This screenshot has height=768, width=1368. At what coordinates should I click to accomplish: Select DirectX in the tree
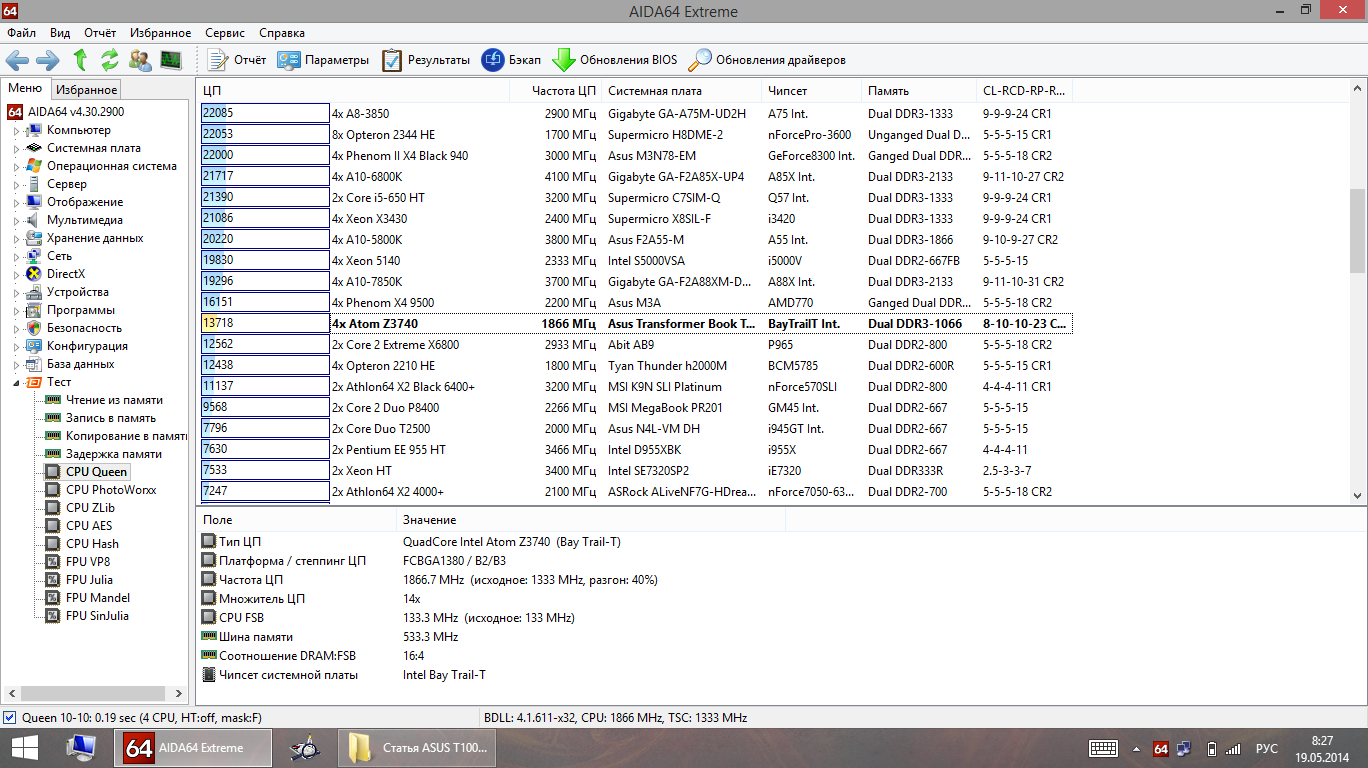point(66,274)
